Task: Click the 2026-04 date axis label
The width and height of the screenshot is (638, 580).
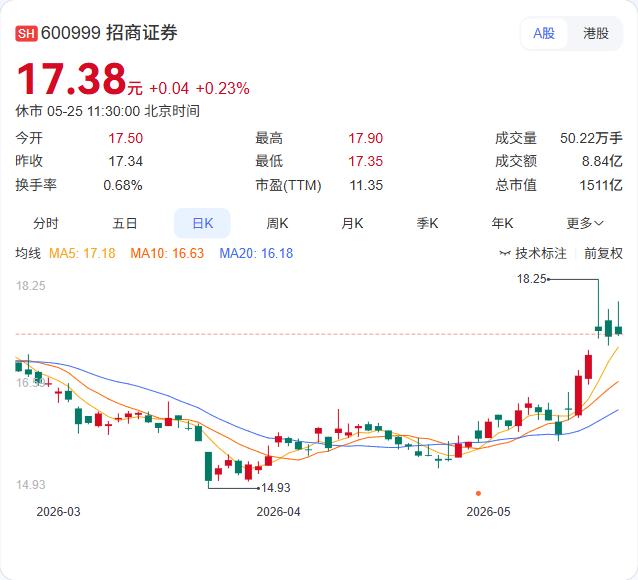Action: coord(278,512)
